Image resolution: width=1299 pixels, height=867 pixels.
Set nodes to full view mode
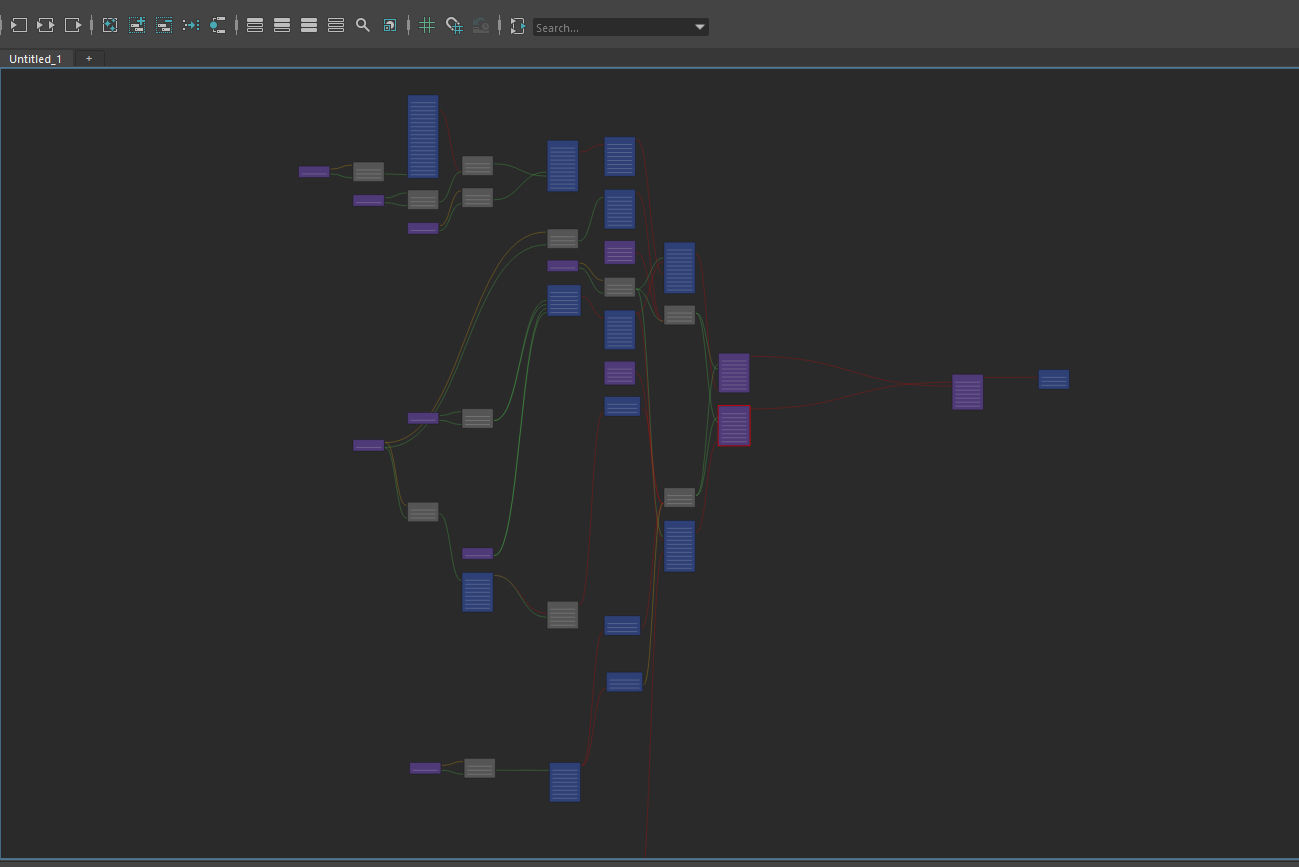click(x=309, y=25)
